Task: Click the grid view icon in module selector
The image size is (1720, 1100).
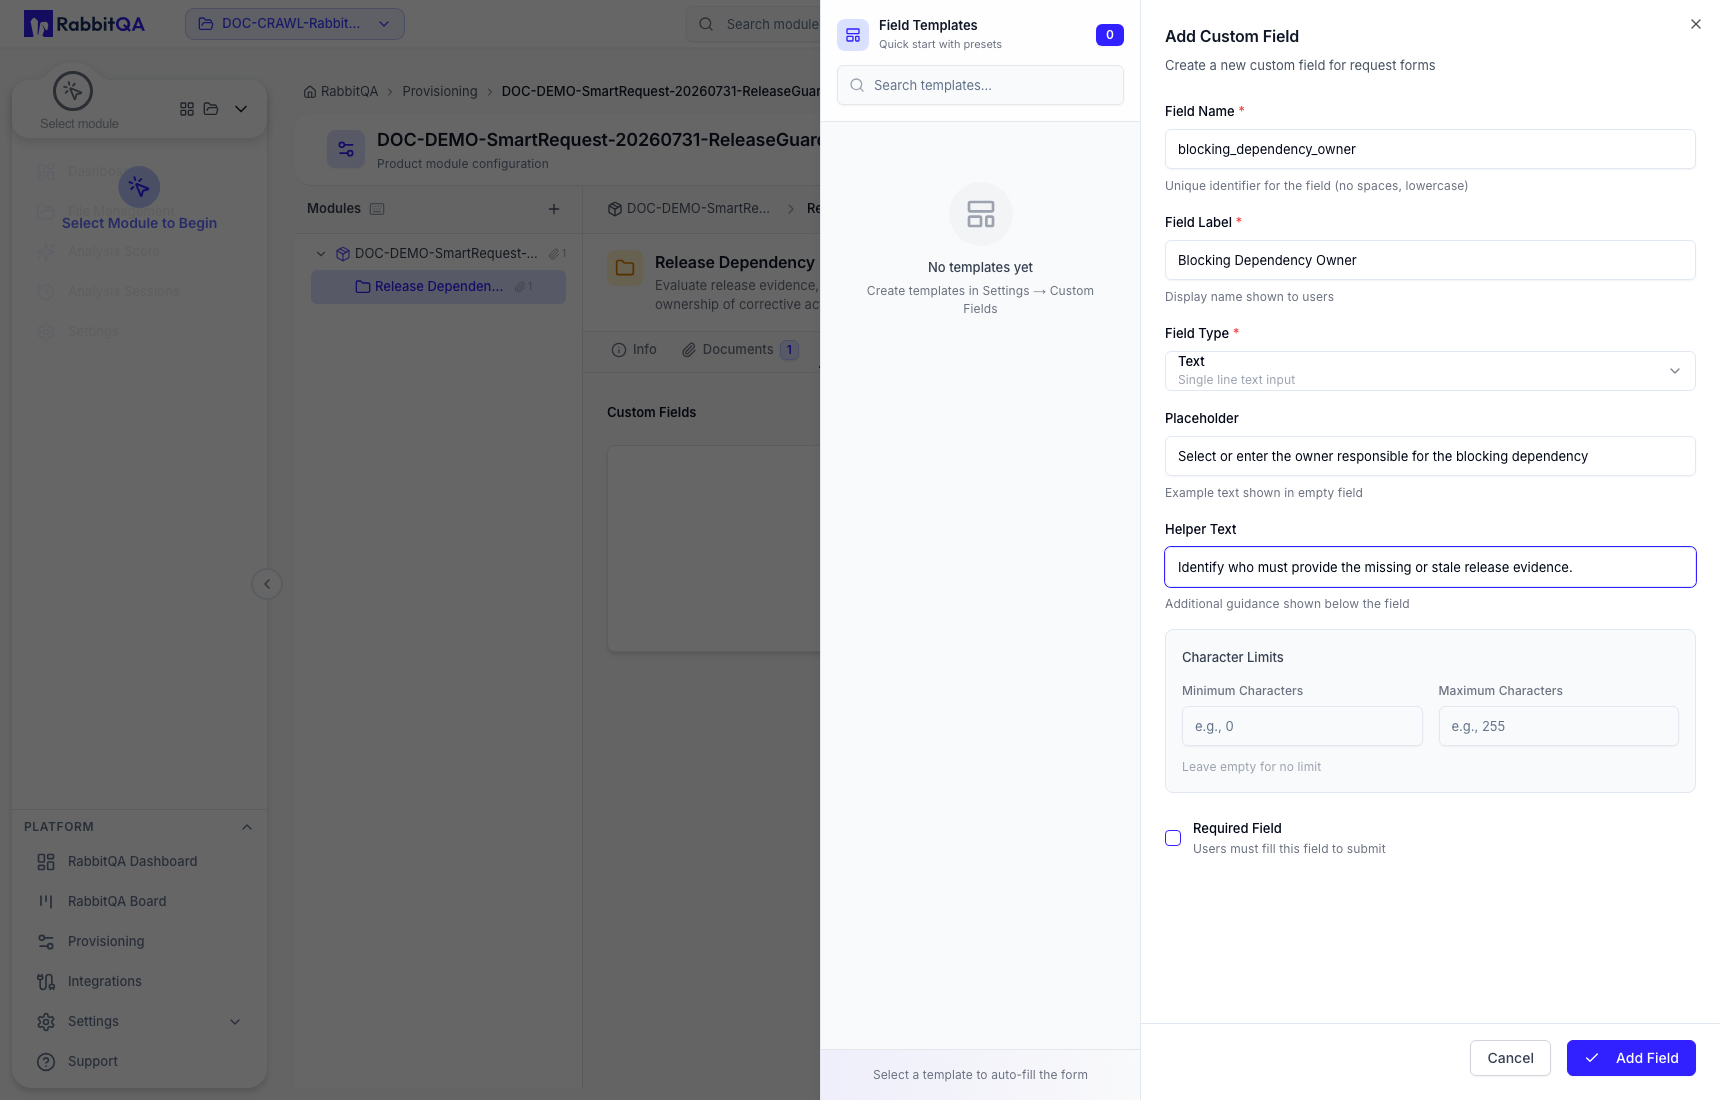Action: 187,109
